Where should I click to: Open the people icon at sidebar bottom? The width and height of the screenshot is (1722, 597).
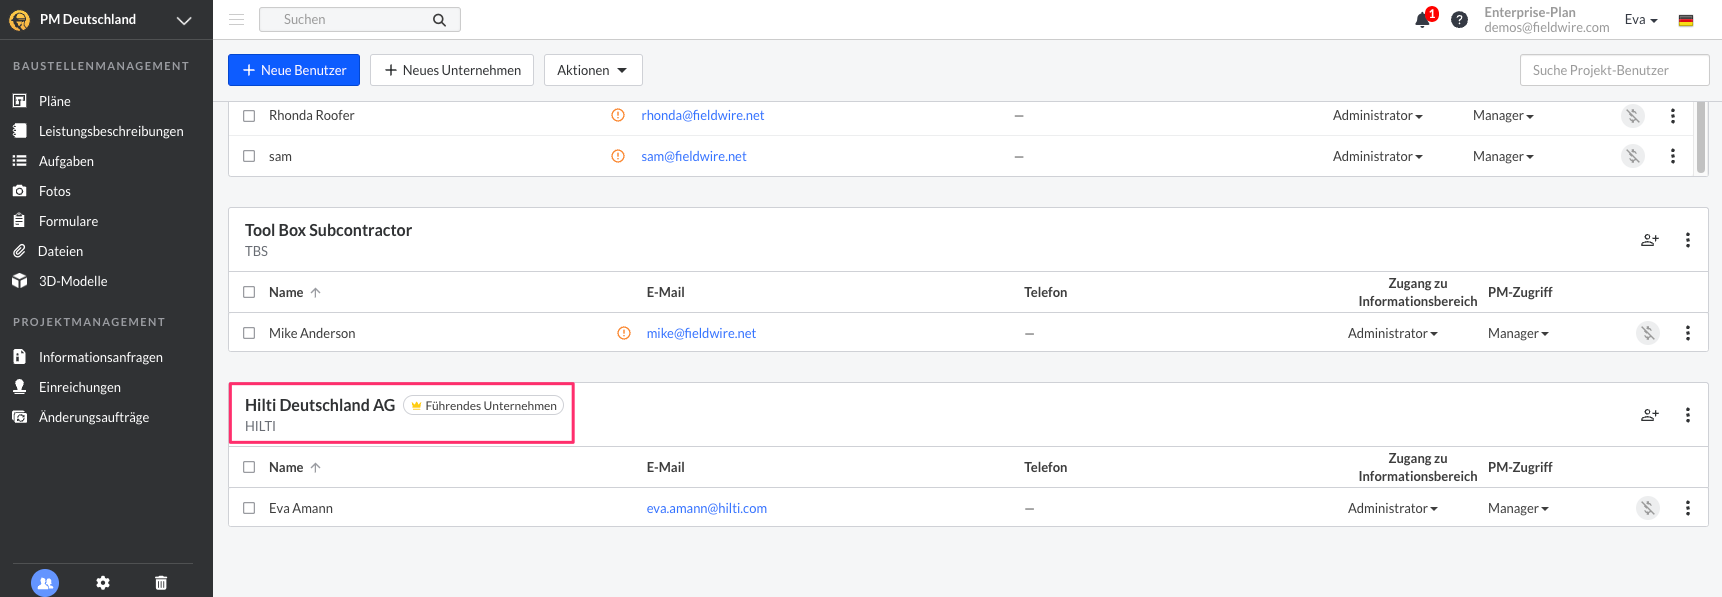pos(45,582)
